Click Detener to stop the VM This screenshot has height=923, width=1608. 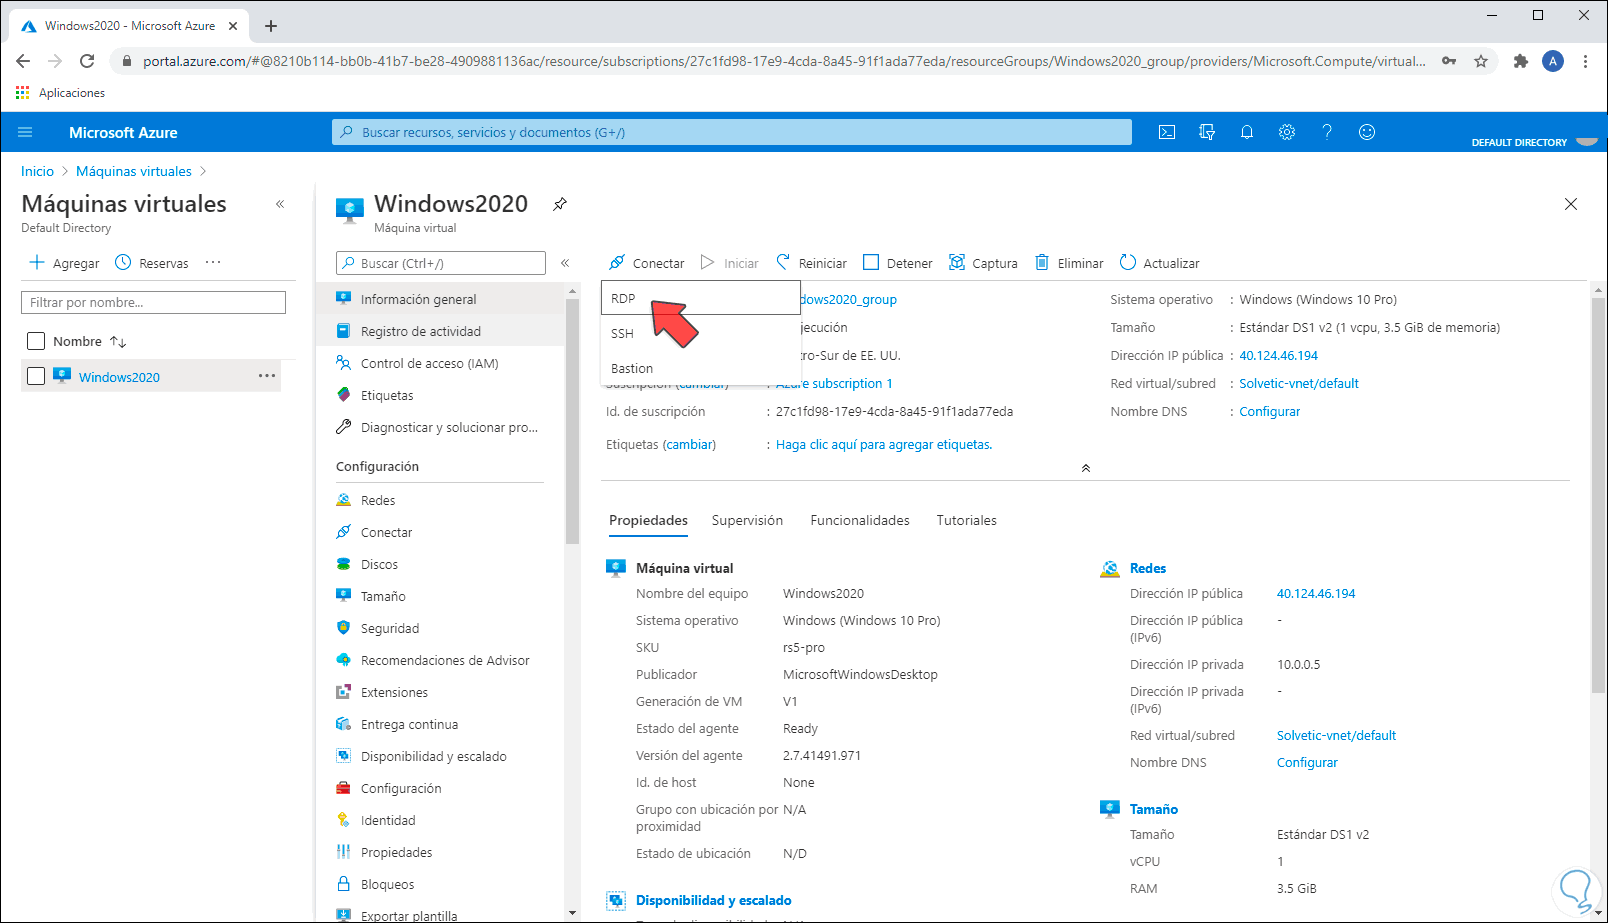click(898, 263)
